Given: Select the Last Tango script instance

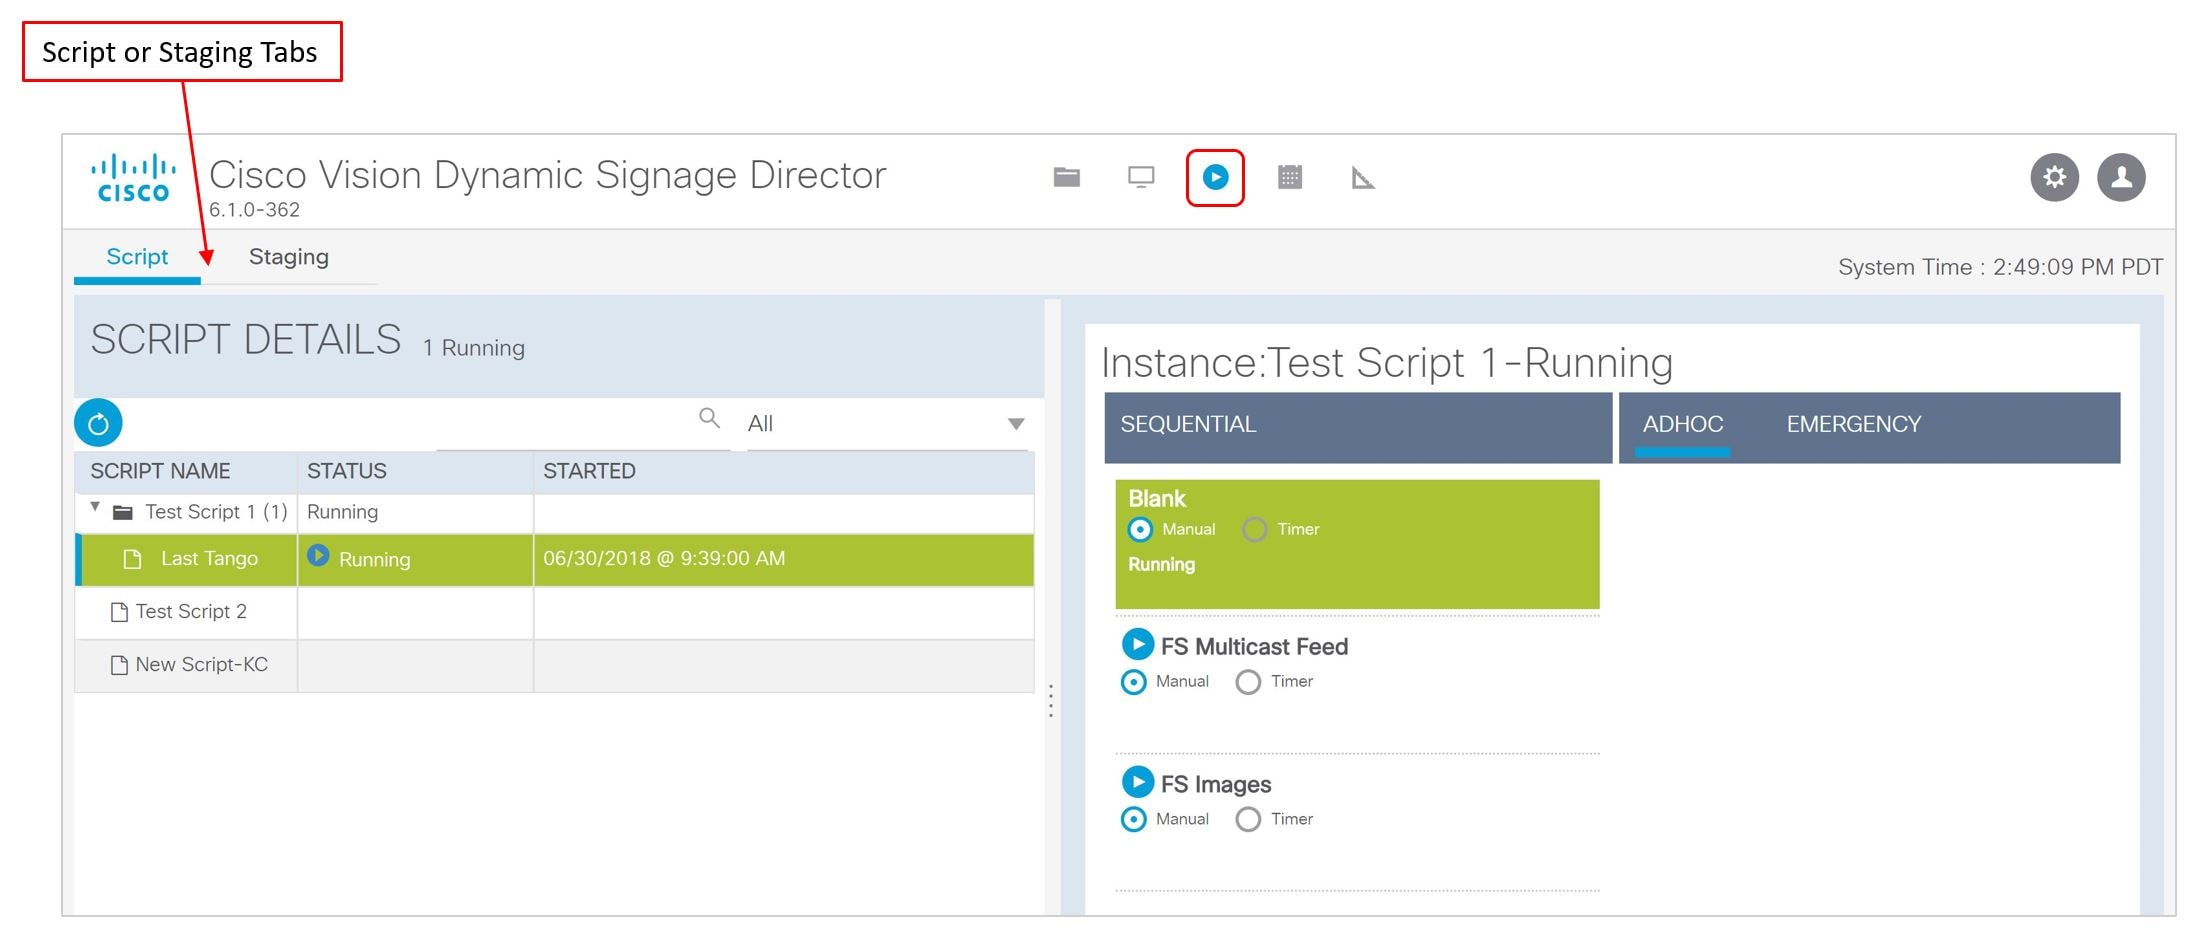Looking at the screenshot, I should (555, 559).
